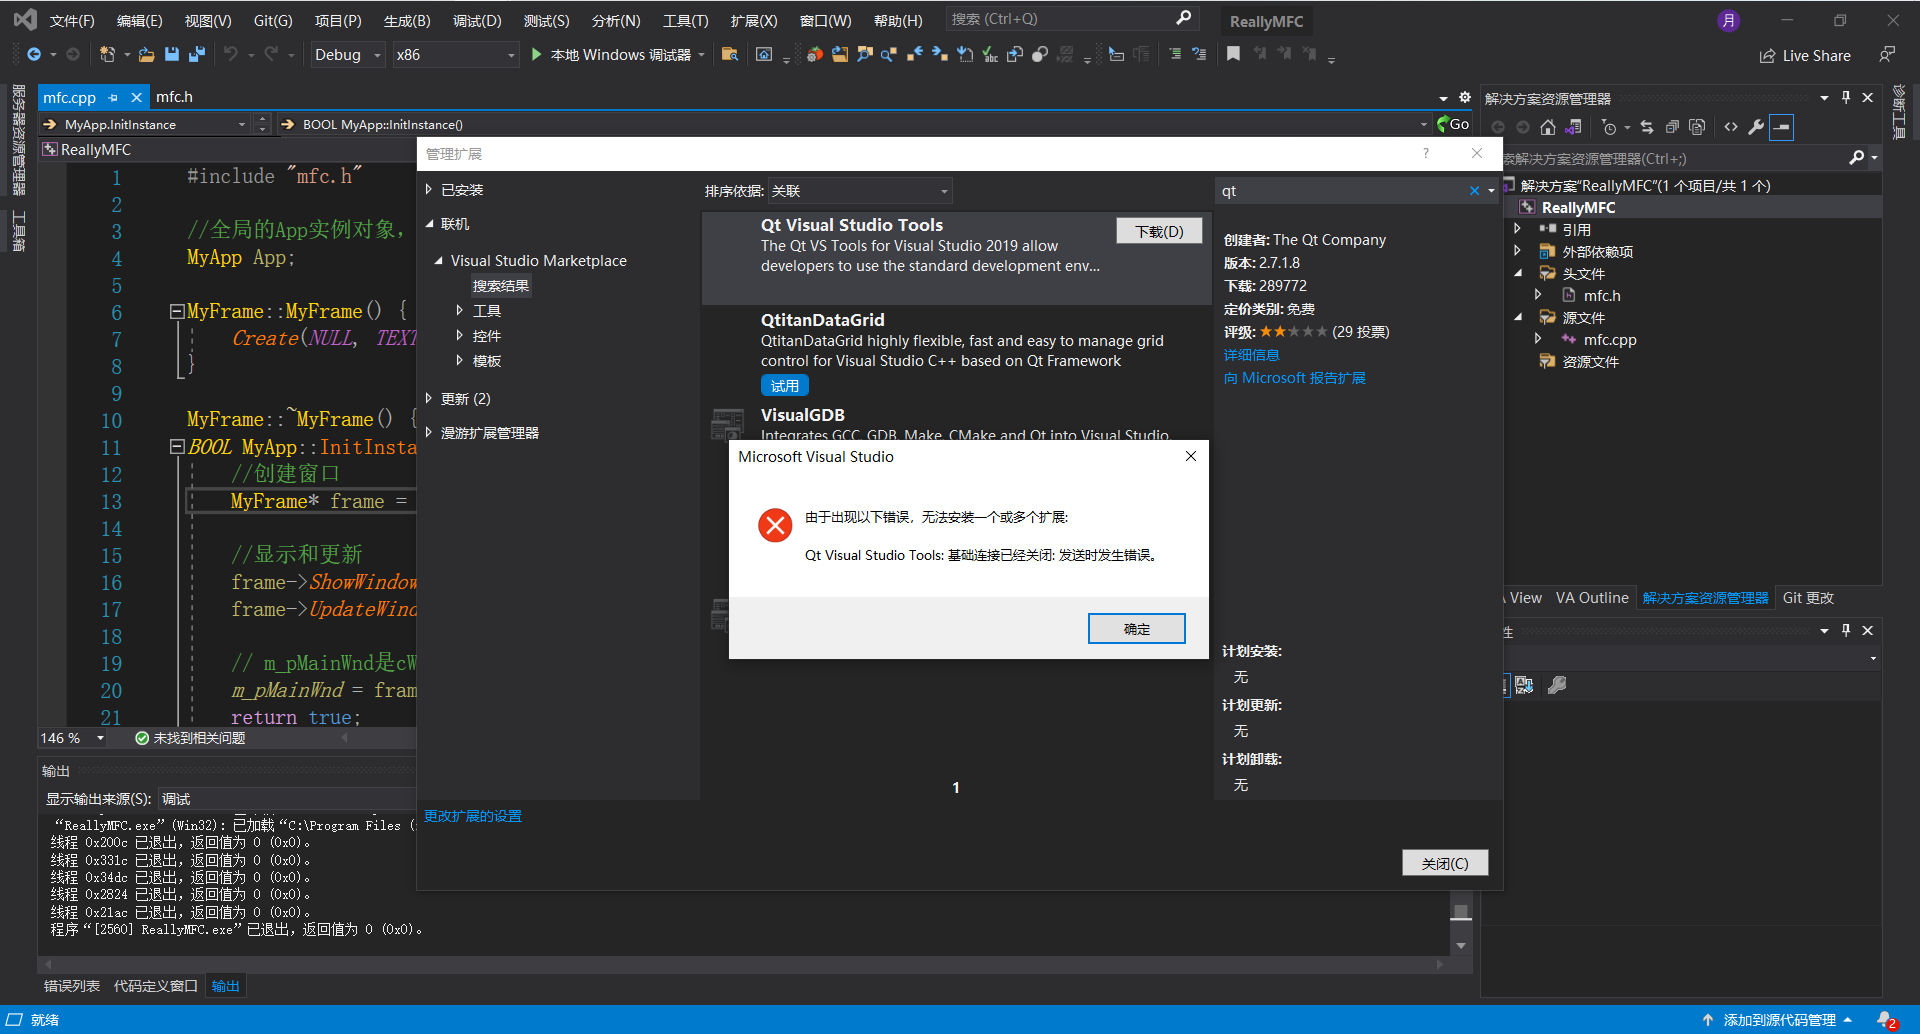Click the Navigate Backward toolbar arrow
Image resolution: width=1920 pixels, height=1034 pixels.
click(x=34, y=55)
